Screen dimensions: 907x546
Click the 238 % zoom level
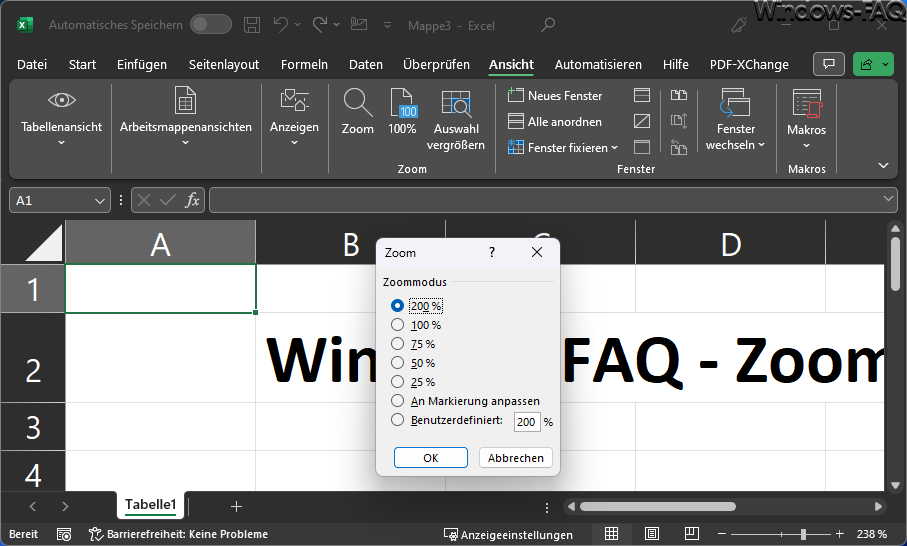(x=871, y=534)
